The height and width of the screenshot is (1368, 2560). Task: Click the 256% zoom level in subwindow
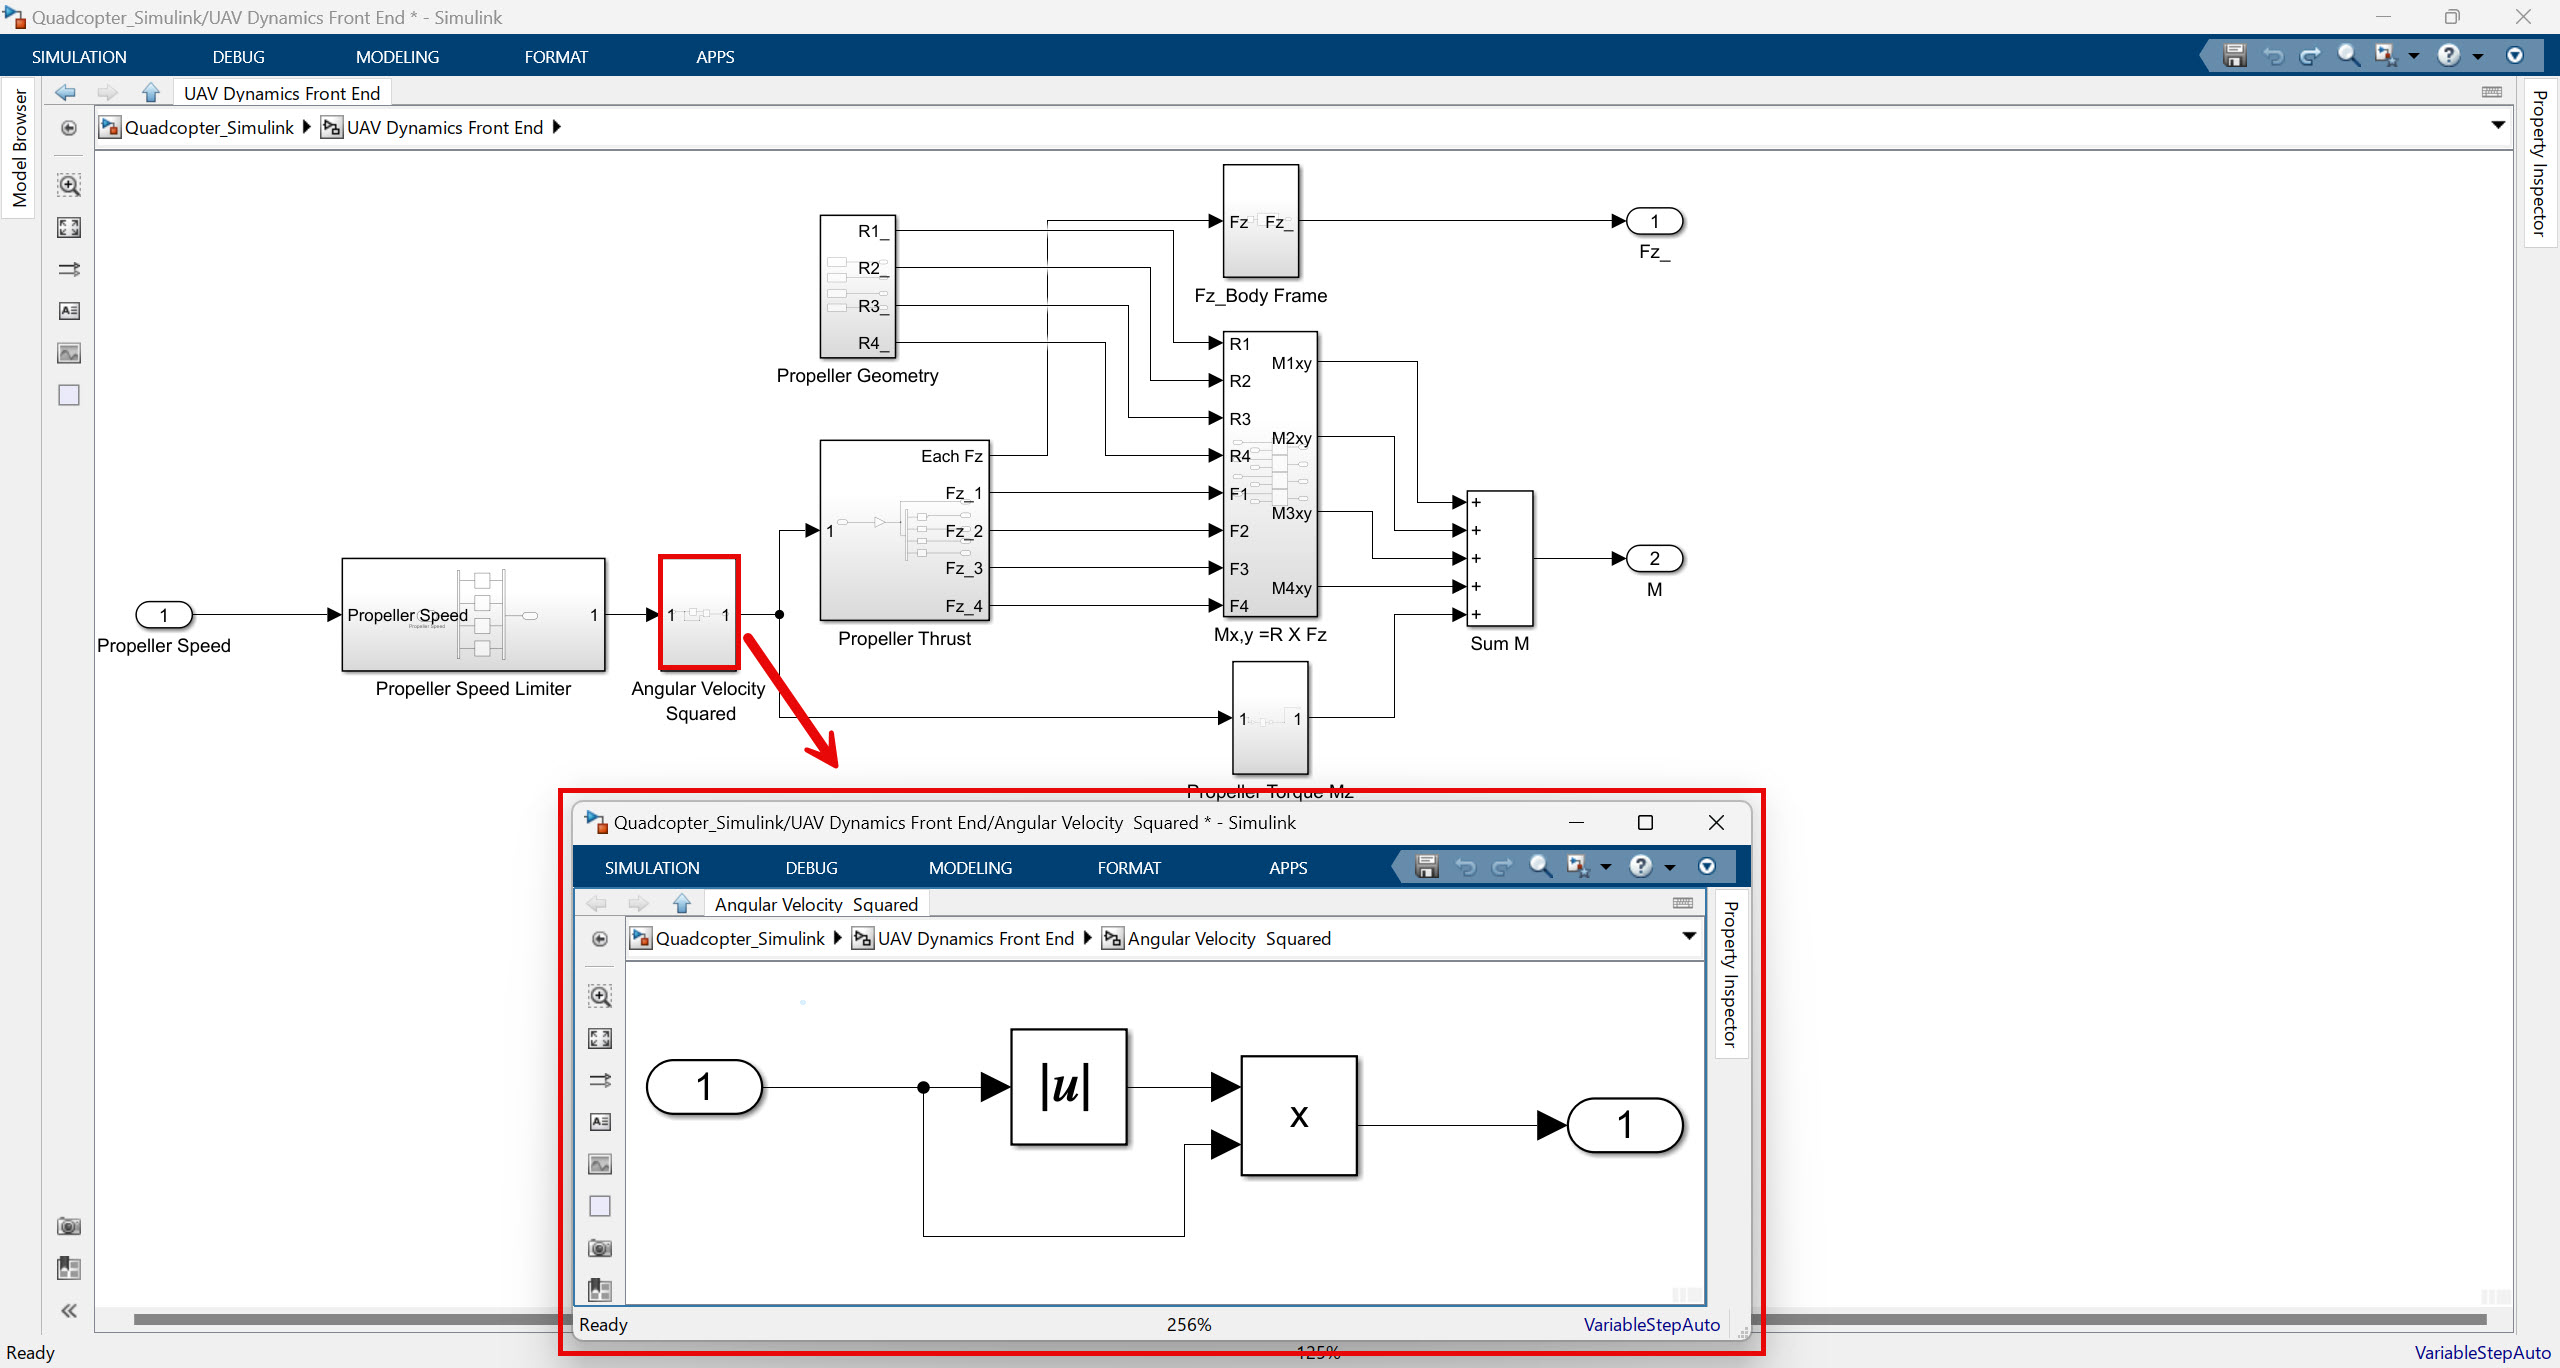(x=1189, y=1324)
